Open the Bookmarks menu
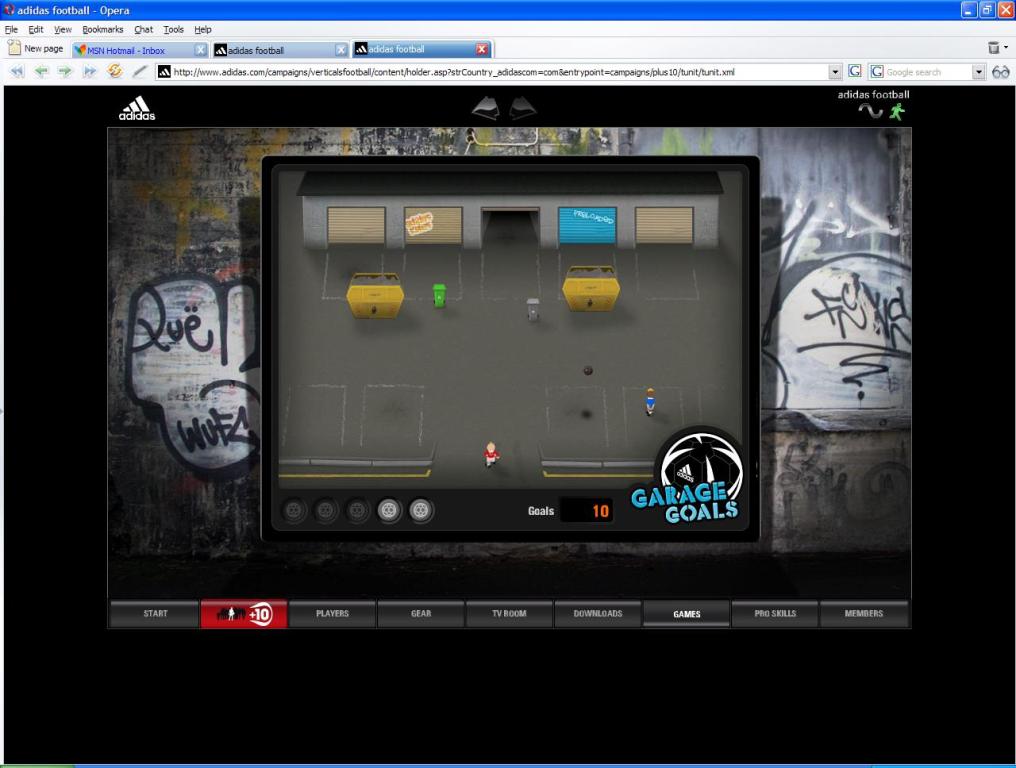The height and width of the screenshot is (768, 1016). point(102,29)
